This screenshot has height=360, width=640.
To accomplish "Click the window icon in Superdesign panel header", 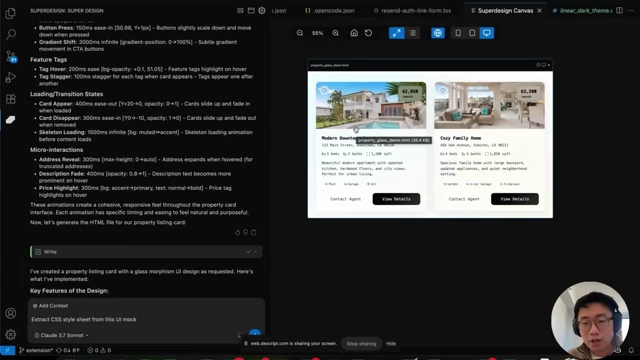I will point(251,11).
